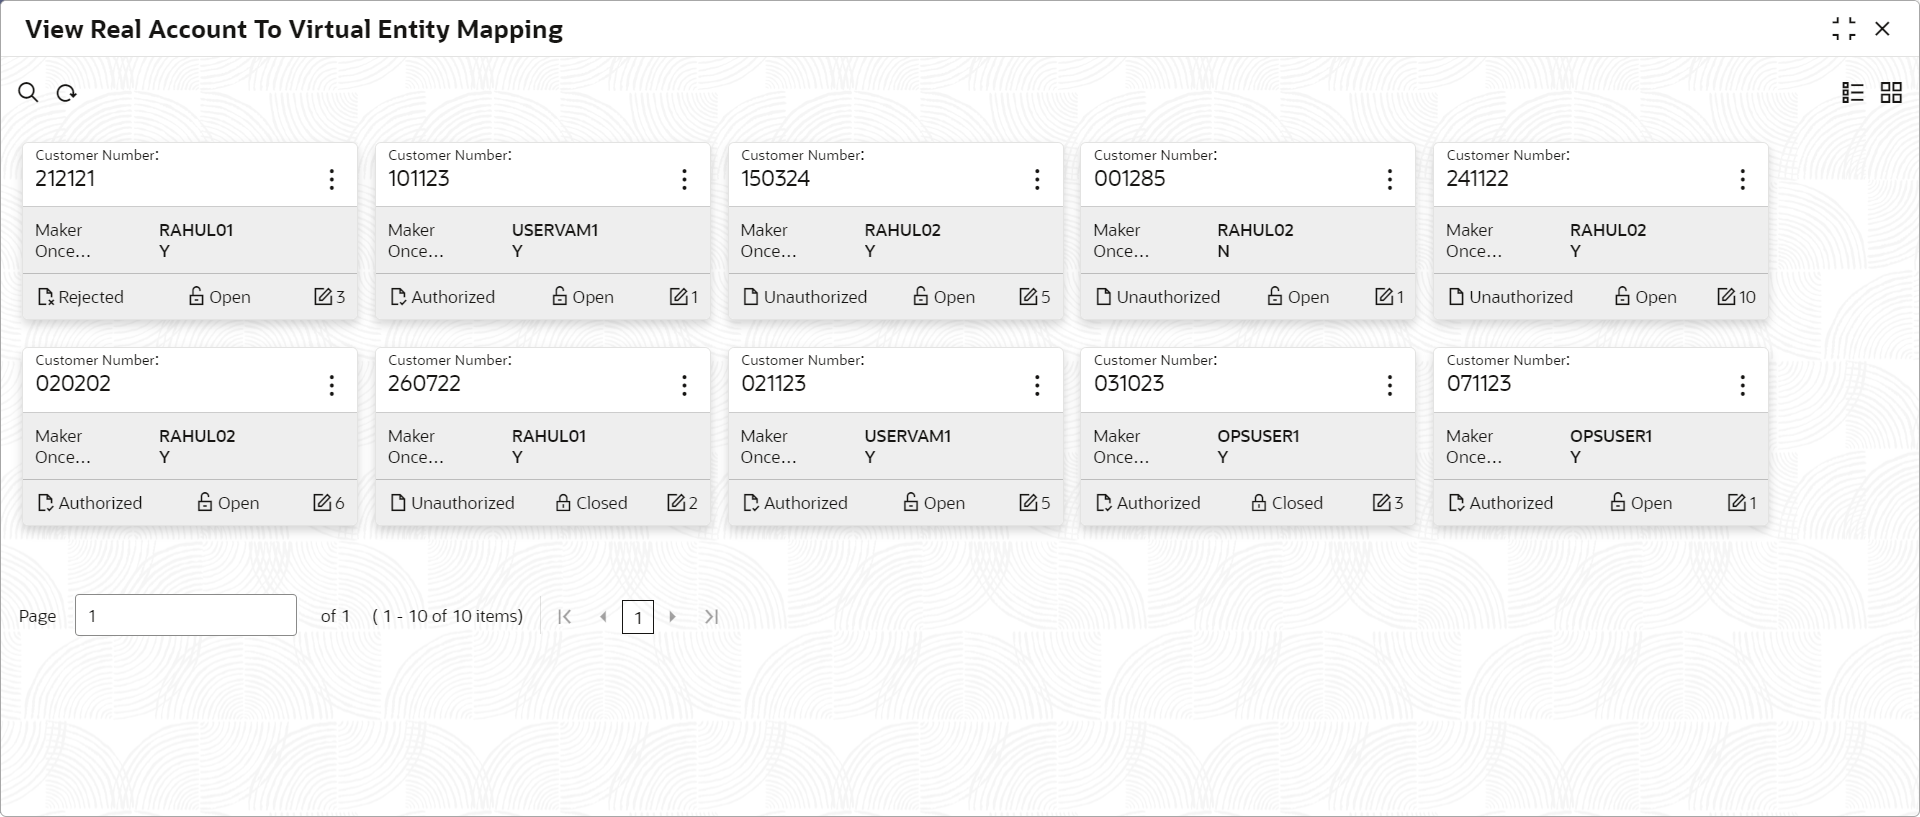Click the next page arrow

673,617
